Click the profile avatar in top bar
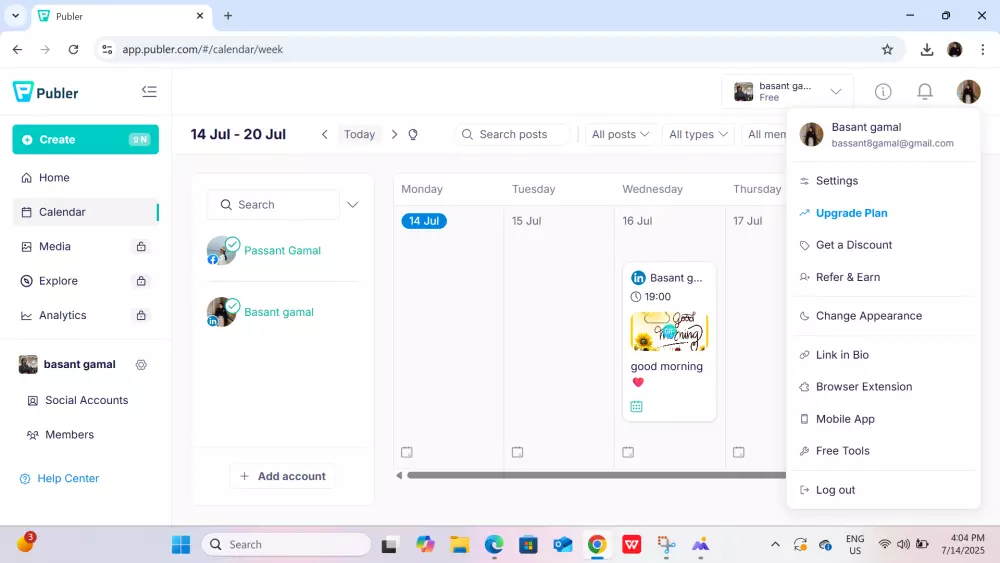 (x=968, y=92)
